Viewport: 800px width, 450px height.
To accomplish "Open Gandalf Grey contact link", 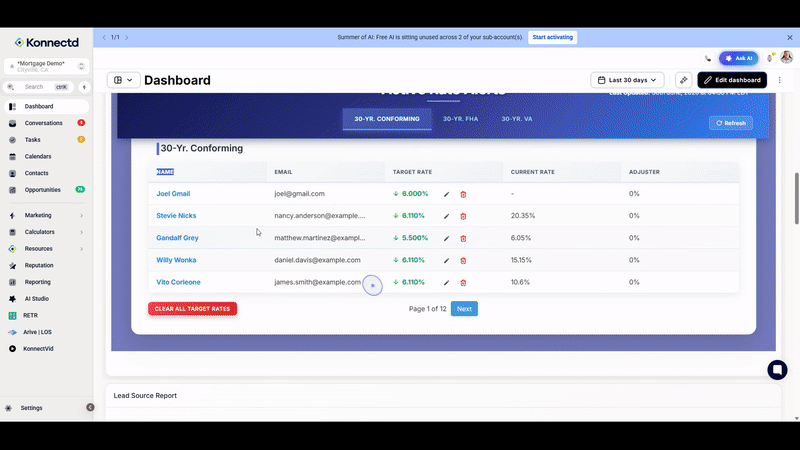I will (177, 238).
